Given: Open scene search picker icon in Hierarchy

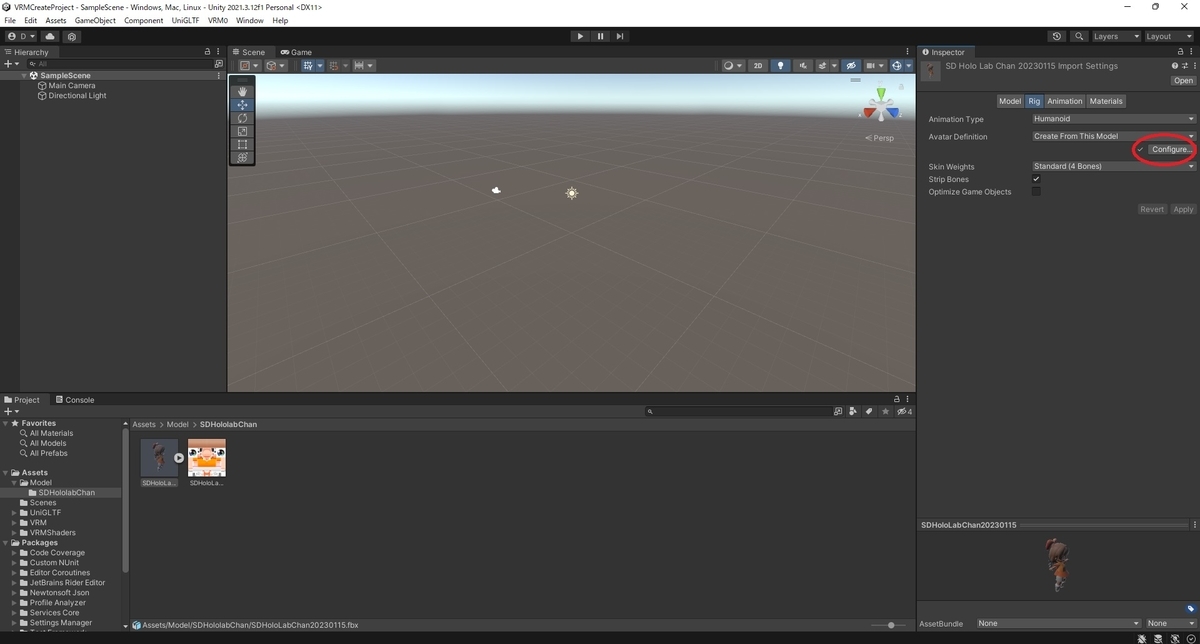Looking at the screenshot, I should click(x=219, y=63).
